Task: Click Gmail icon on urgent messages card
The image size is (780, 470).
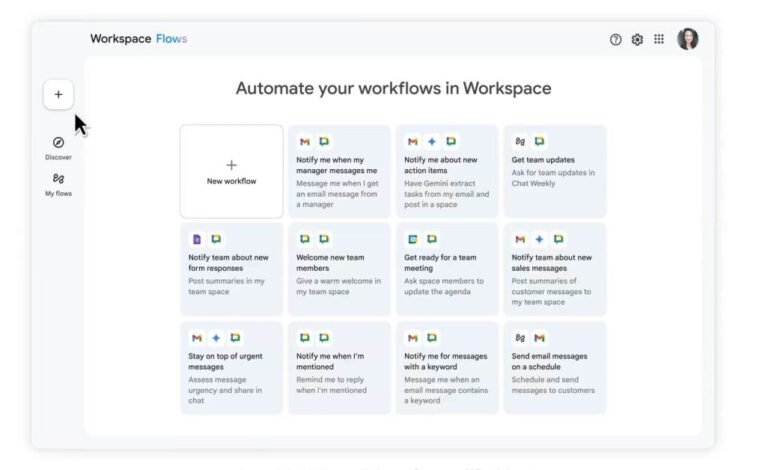Action: pos(197,338)
